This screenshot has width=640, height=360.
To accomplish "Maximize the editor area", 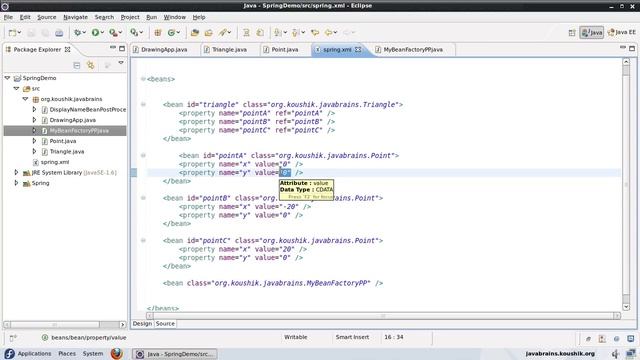I will point(632,49).
